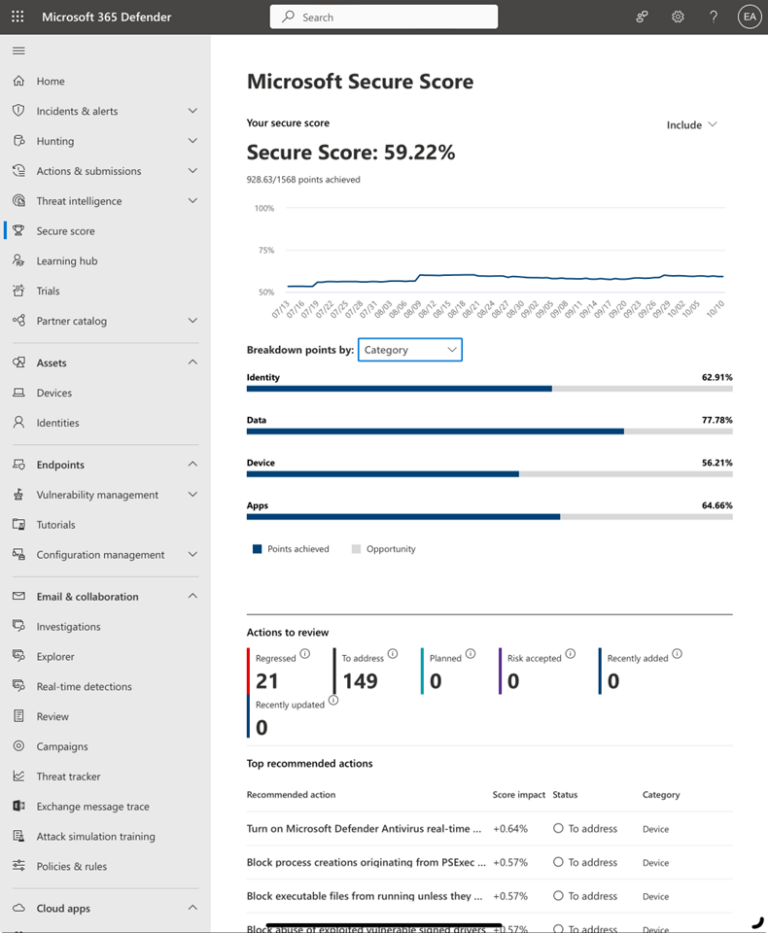
Task: Collapse navigation with the hamburger icon
Action: click(18, 51)
